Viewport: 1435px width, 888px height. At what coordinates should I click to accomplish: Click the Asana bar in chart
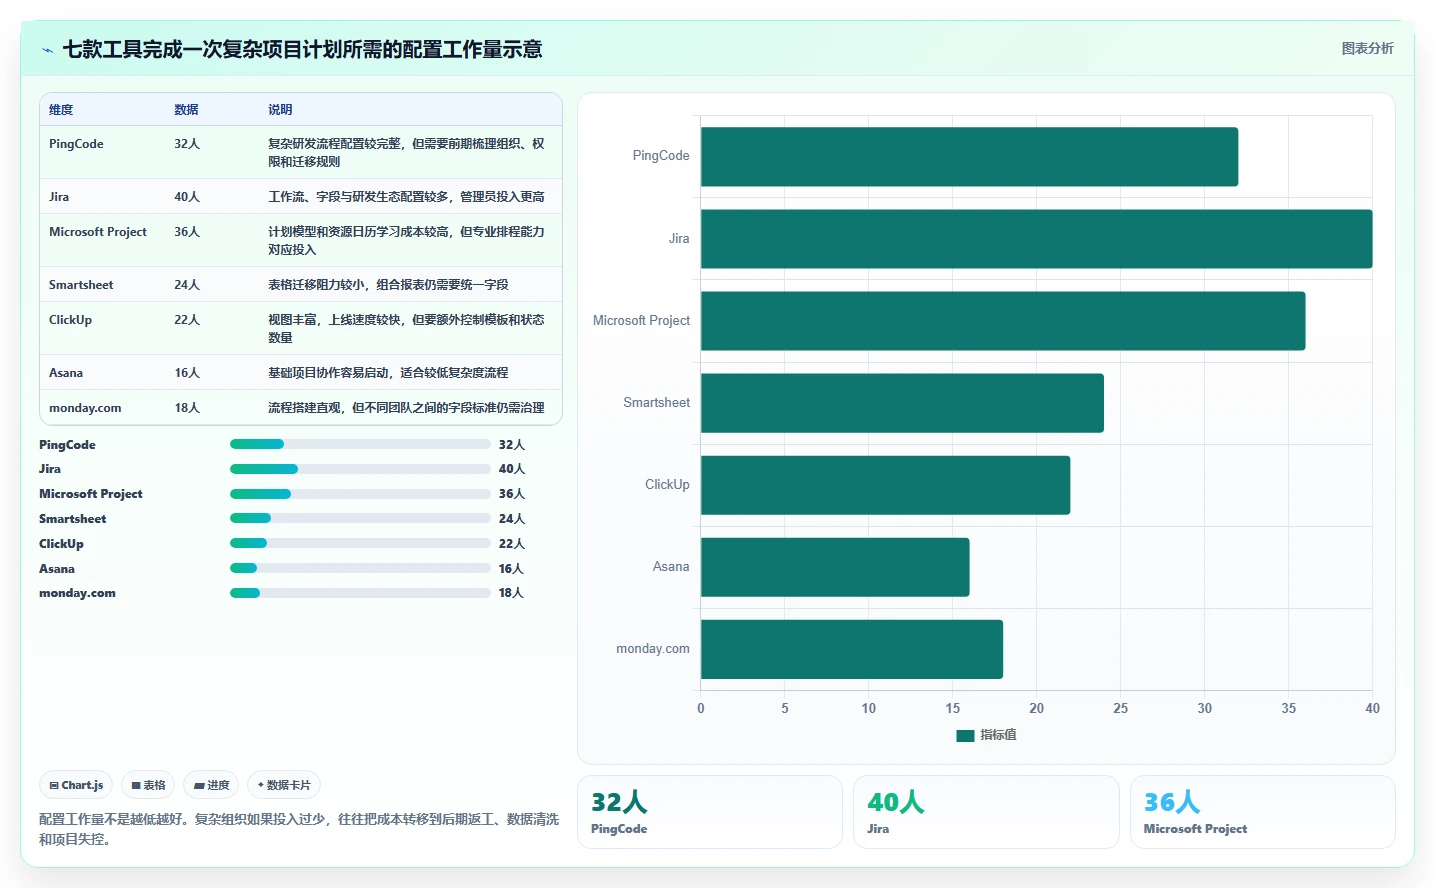click(835, 567)
